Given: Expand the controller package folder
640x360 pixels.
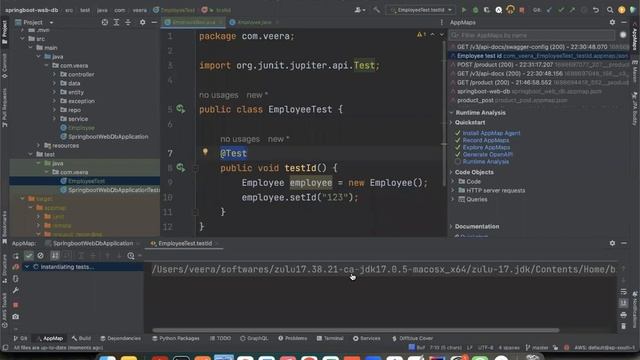Looking at the screenshot, I should click(x=54, y=74).
